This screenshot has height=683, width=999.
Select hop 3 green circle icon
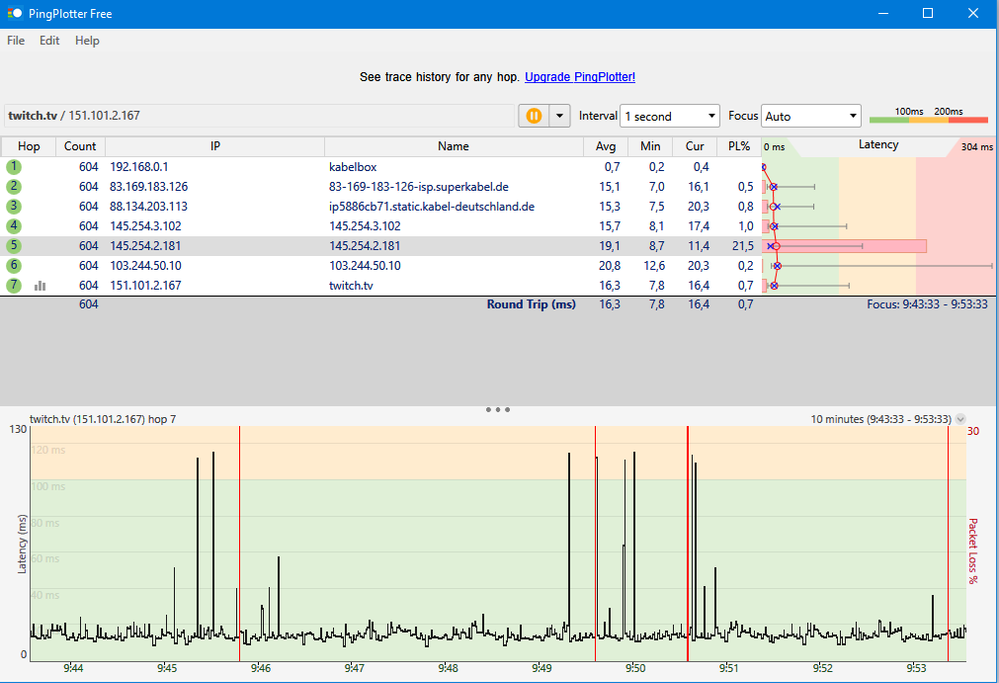click(14, 206)
